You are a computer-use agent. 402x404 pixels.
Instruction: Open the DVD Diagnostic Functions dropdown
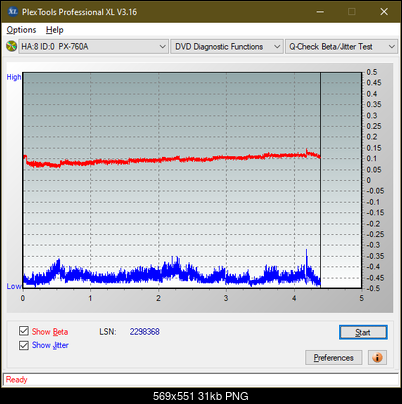(227, 47)
